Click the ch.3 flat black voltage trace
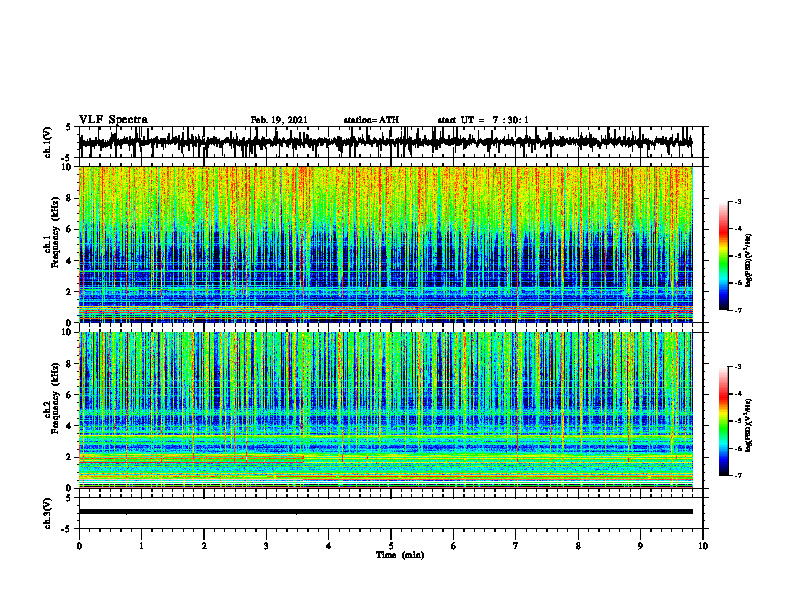 [385, 512]
